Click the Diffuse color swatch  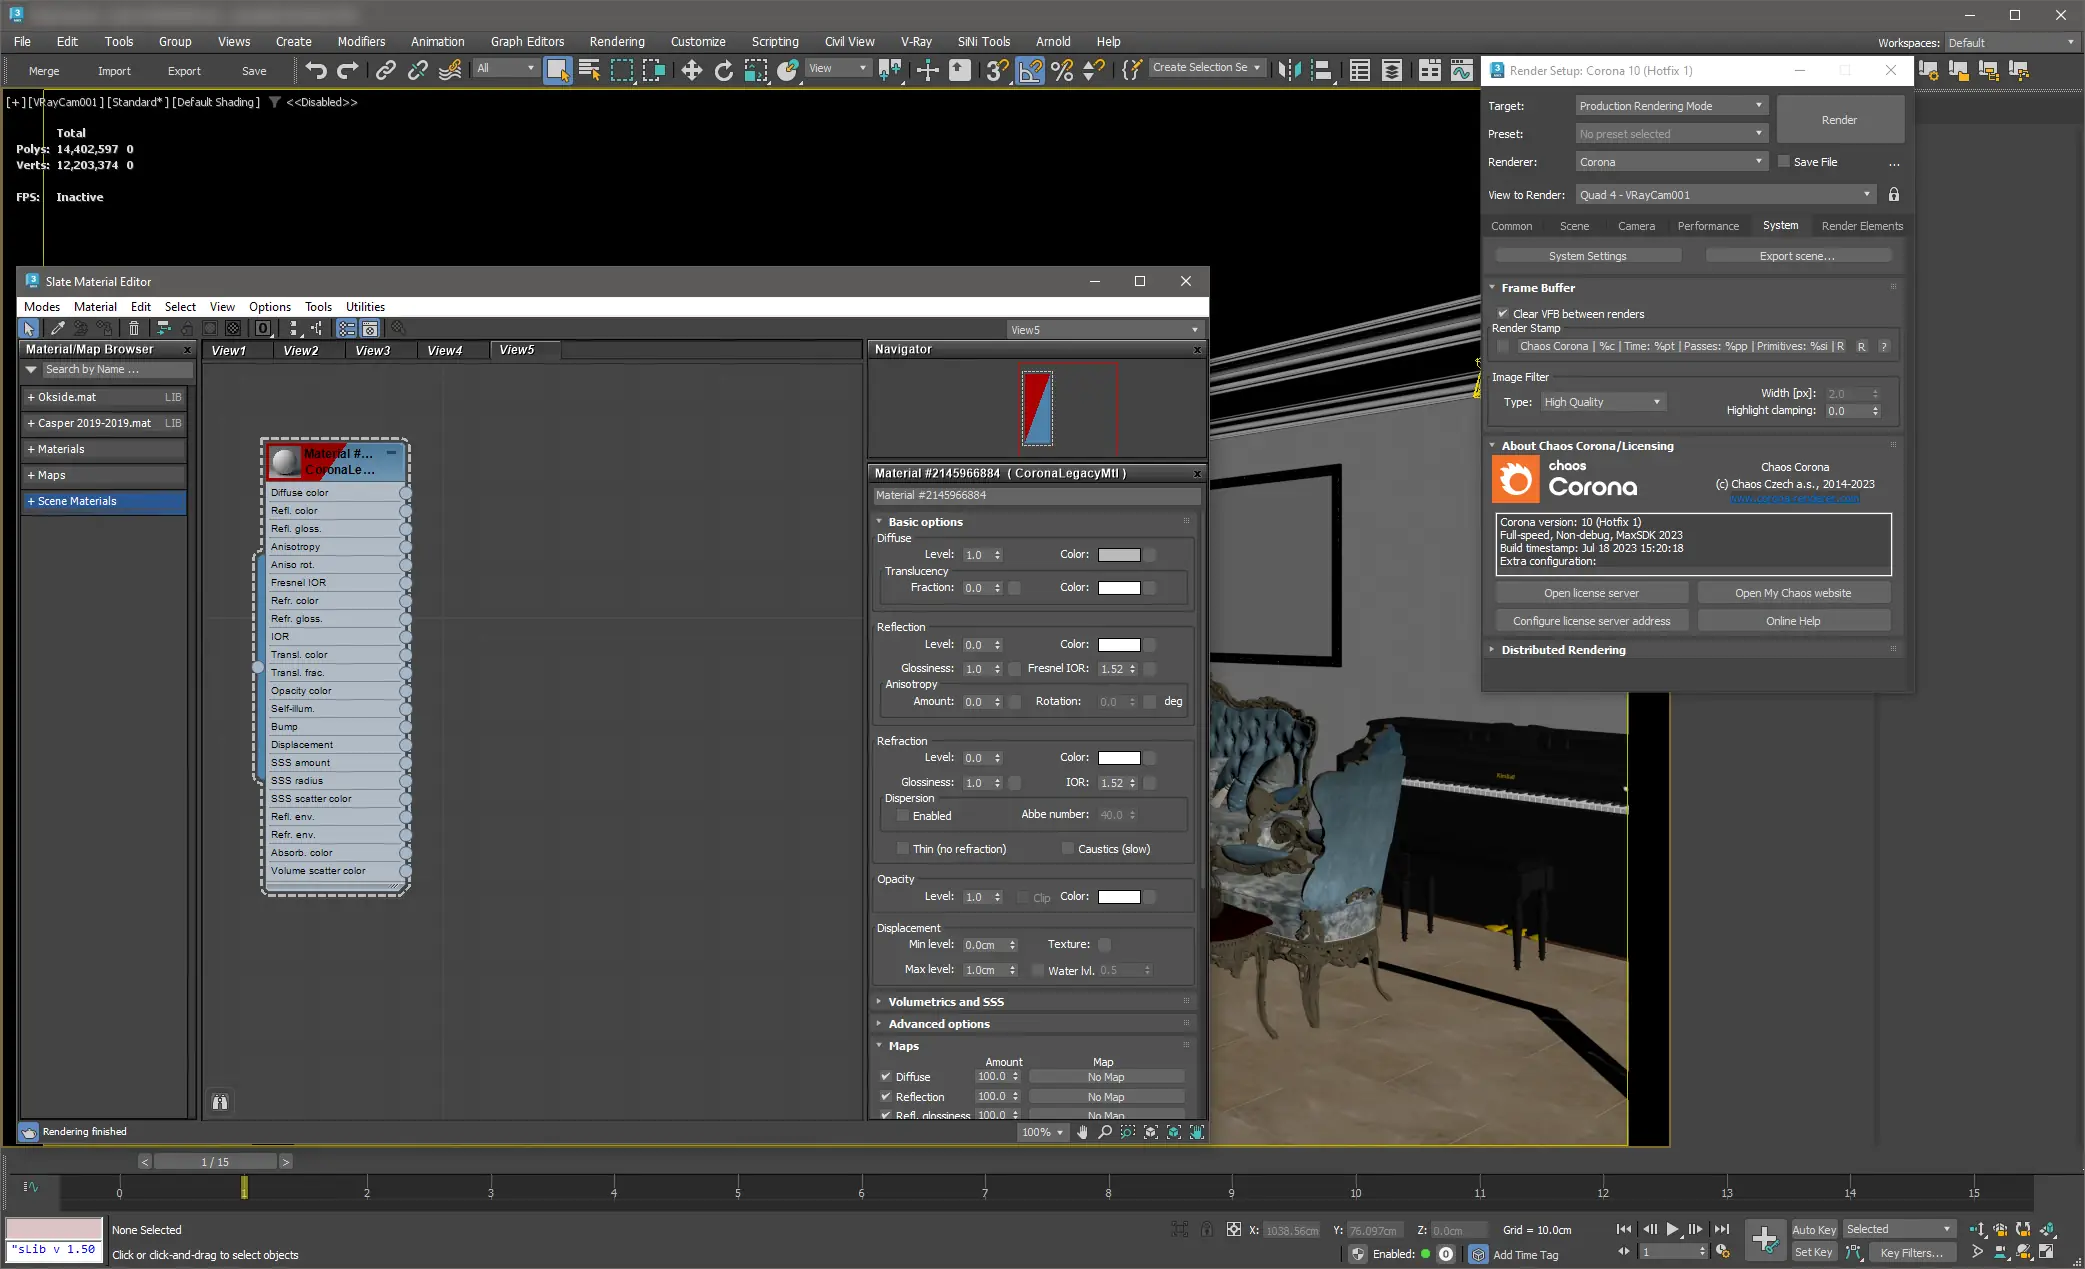[1118, 555]
